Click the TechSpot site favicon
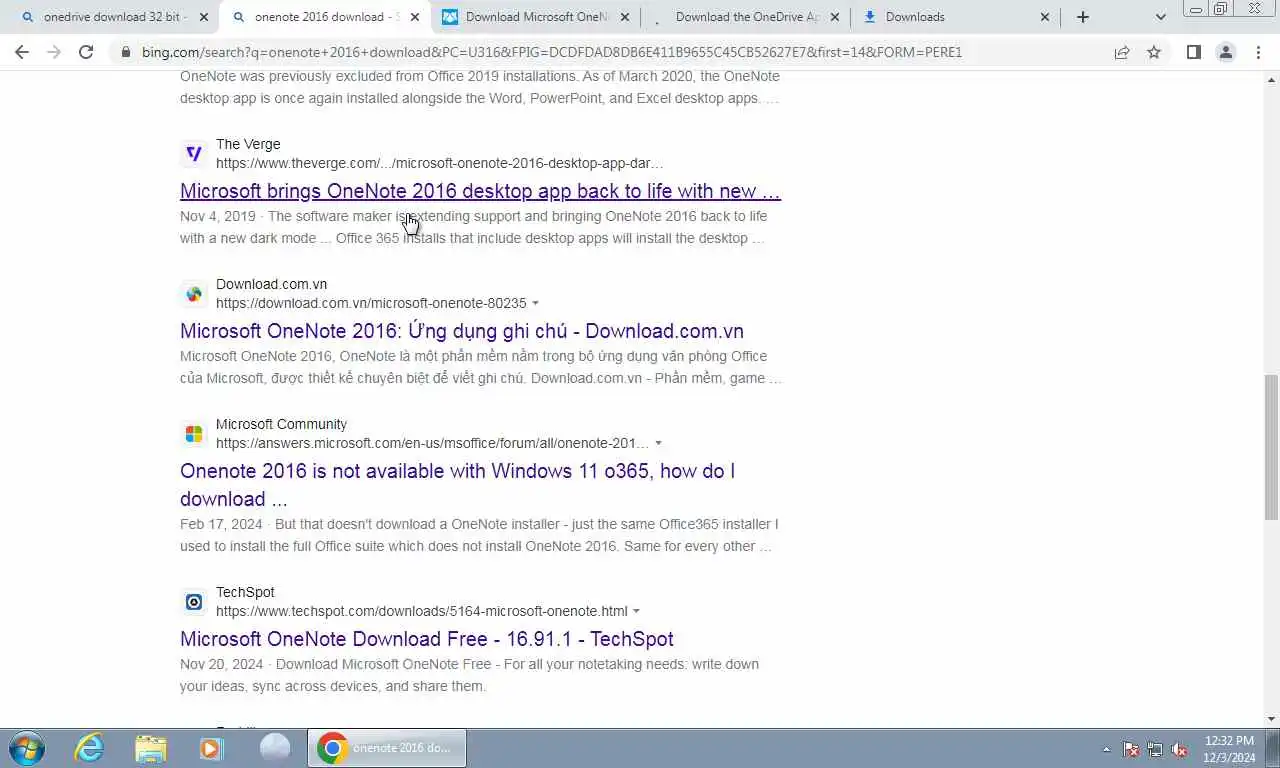Screen dimensions: 1280x768 [x=194, y=602]
